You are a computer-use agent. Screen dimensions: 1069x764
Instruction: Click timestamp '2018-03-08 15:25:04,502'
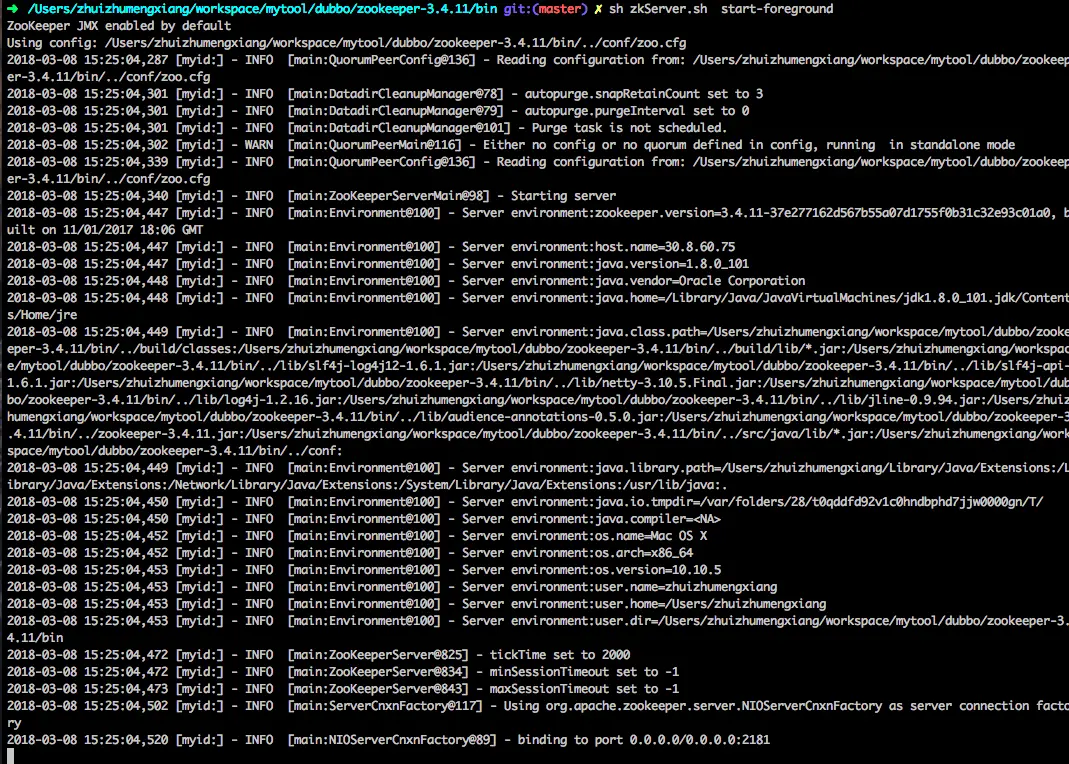(x=87, y=706)
